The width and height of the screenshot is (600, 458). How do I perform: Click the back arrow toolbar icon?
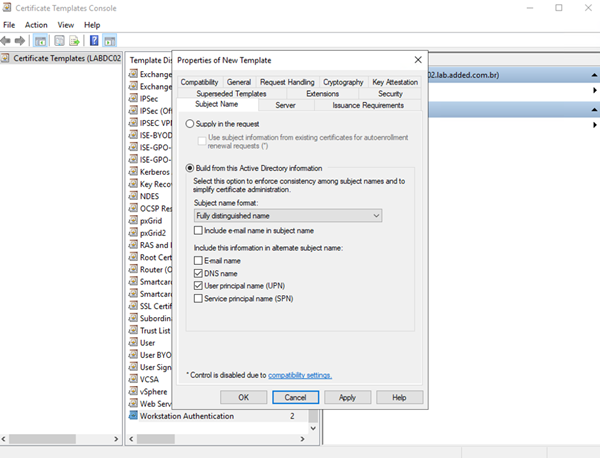point(8,41)
